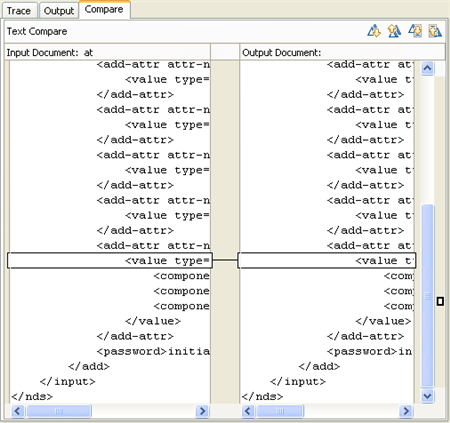Screen dimensions: 450x423
Task: Click '</nds>' line in output document
Action: click(x=262, y=396)
